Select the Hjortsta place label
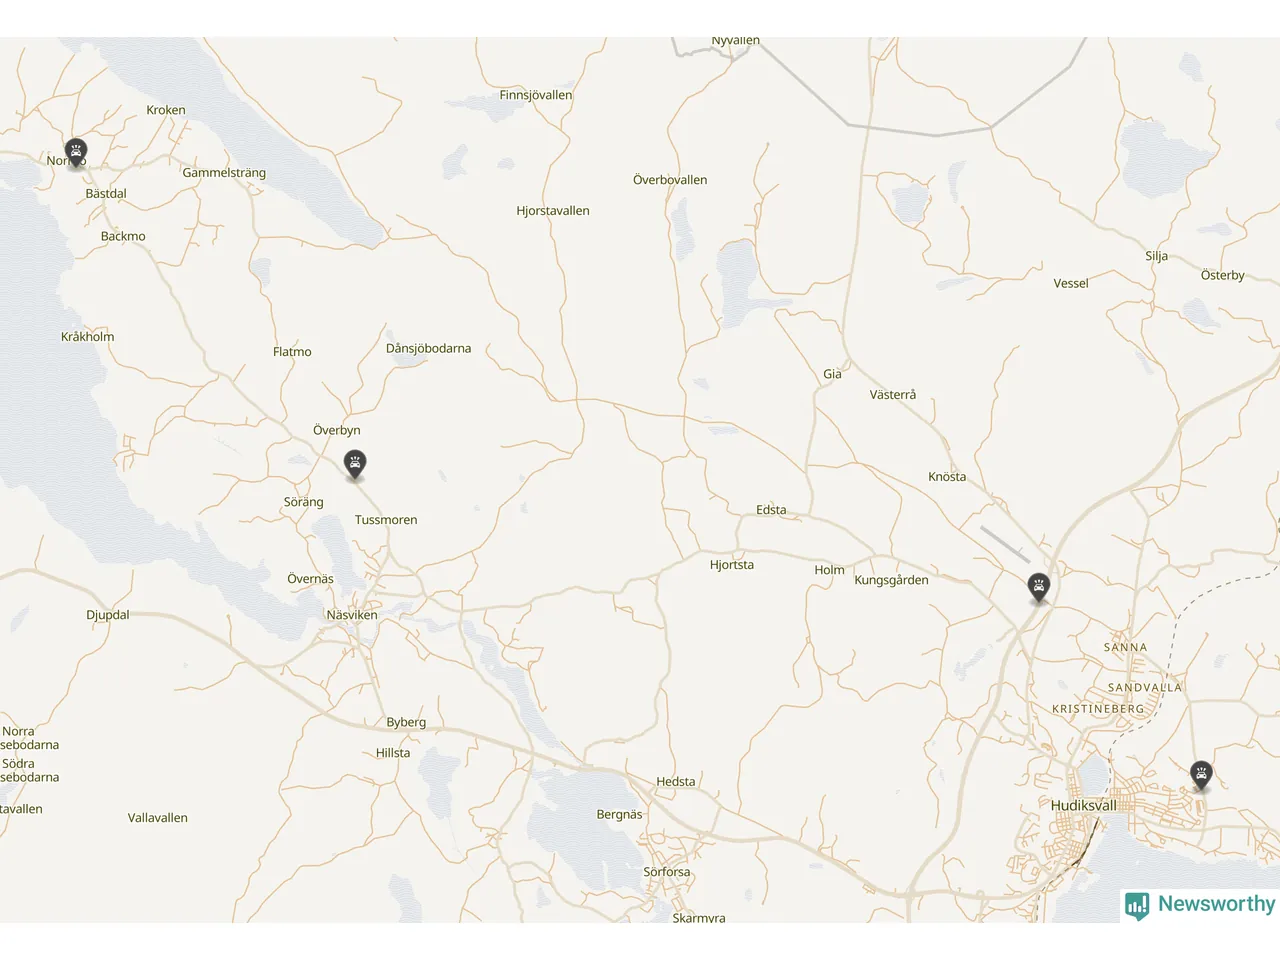1280x960 pixels. coord(732,565)
